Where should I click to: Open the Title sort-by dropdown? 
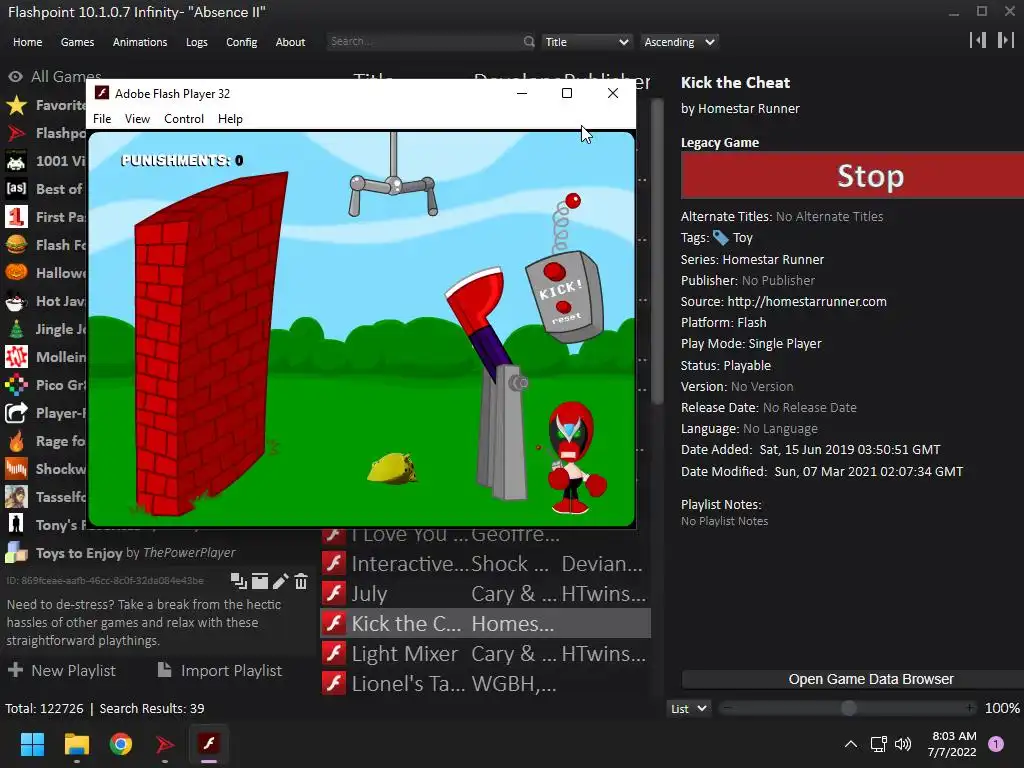coord(586,42)
